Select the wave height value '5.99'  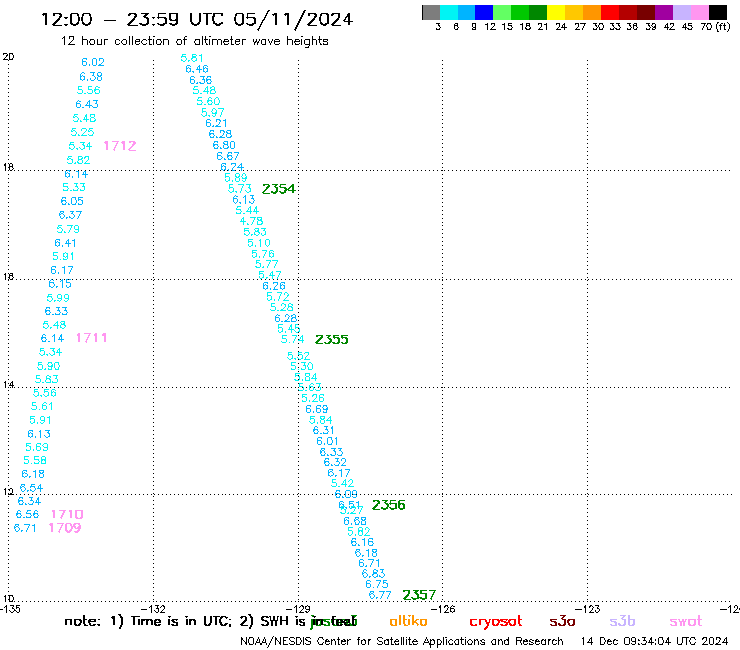(58, 298)
